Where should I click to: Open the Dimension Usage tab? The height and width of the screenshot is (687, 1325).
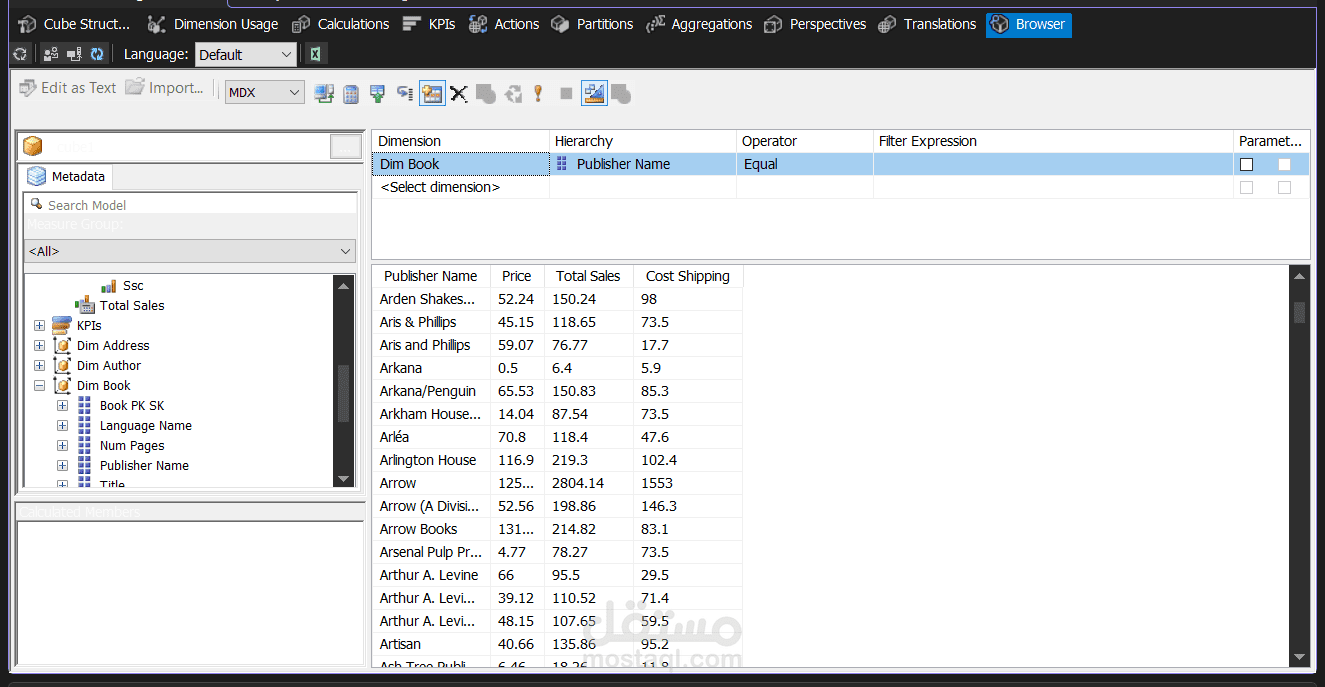(212, 24)
